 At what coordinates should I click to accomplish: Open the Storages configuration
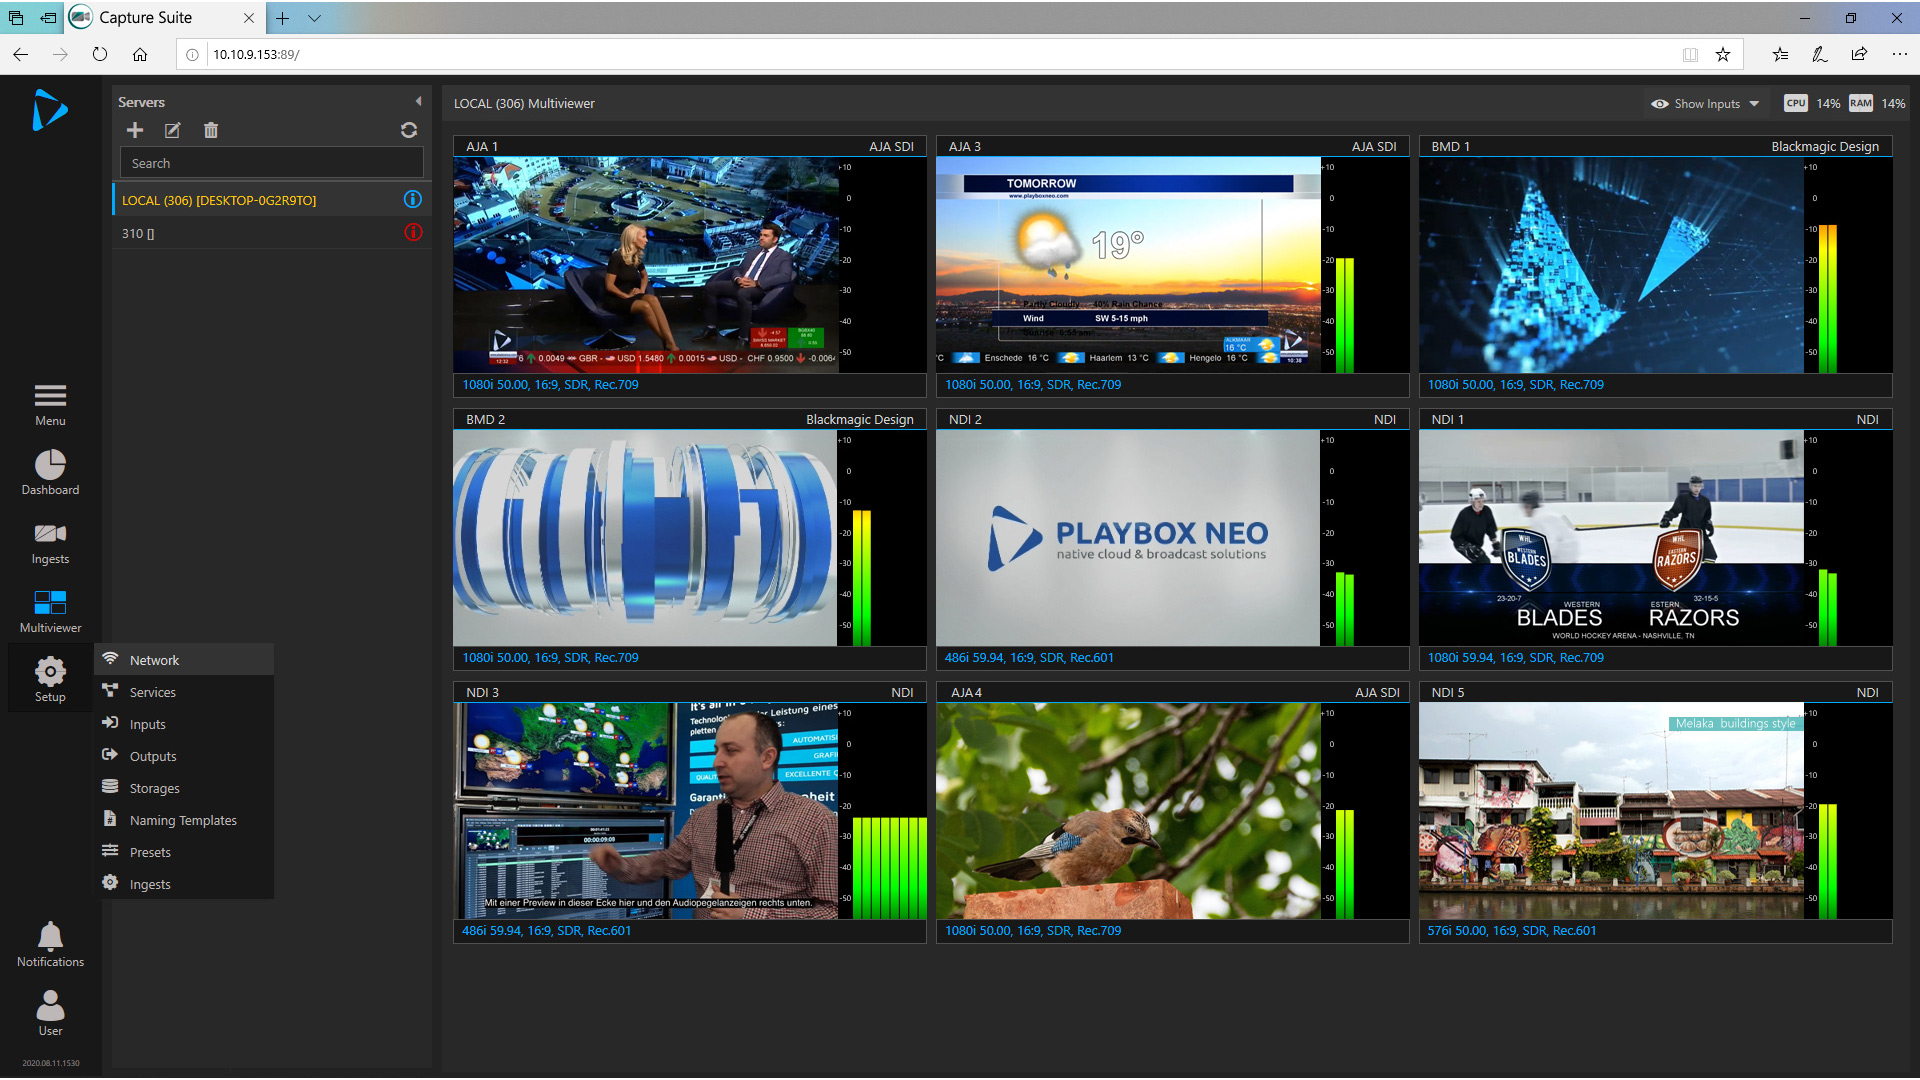click(x=155, y=787)
